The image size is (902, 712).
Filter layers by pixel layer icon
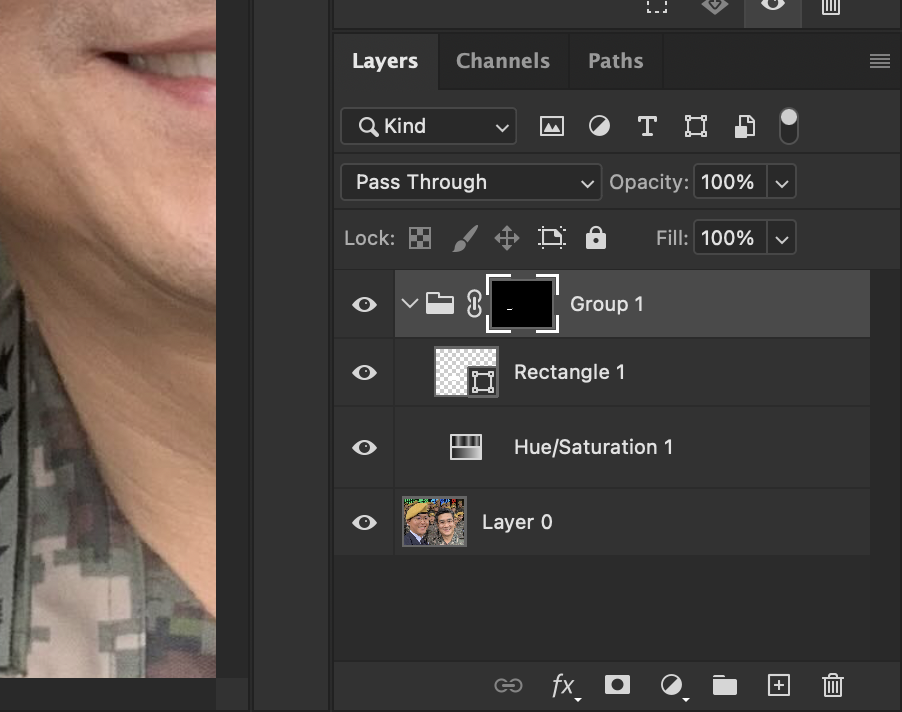pos(551,126)
